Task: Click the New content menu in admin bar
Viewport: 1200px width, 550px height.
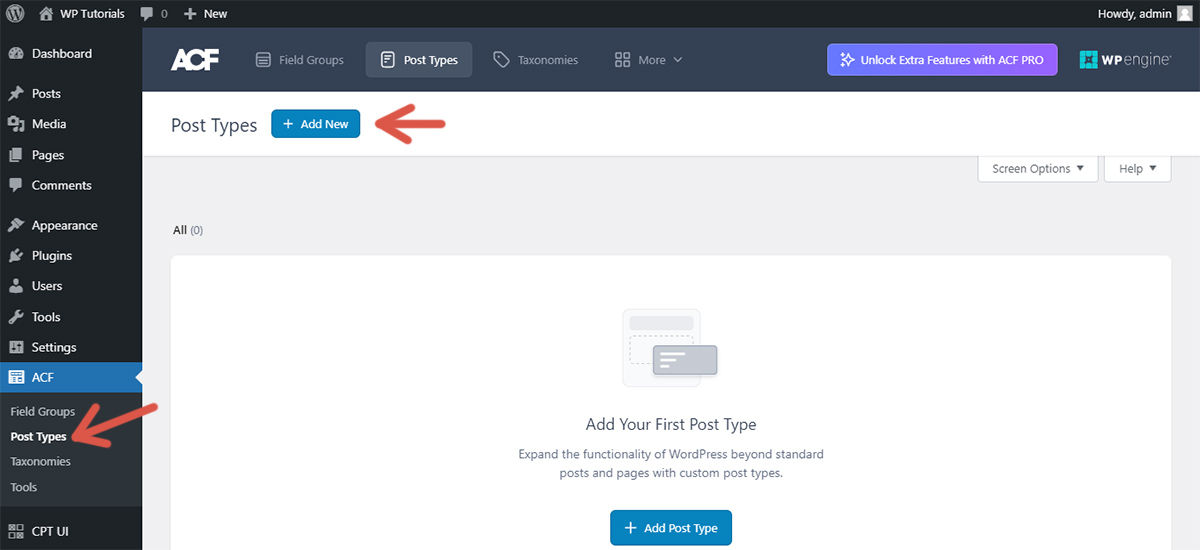Action: pyautogui.click(x=206, y=13)
